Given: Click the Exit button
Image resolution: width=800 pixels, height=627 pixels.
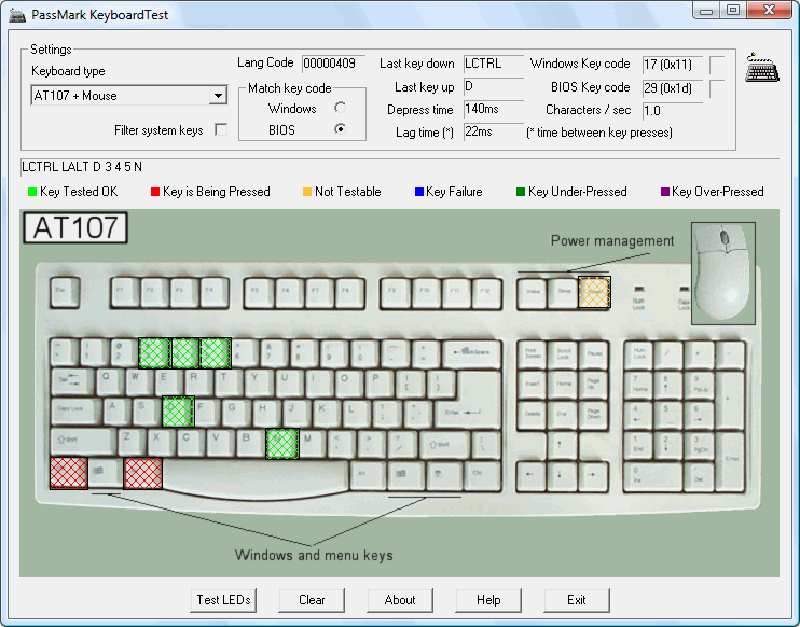Looking at the screenshot, I should [x=577, y=600].
